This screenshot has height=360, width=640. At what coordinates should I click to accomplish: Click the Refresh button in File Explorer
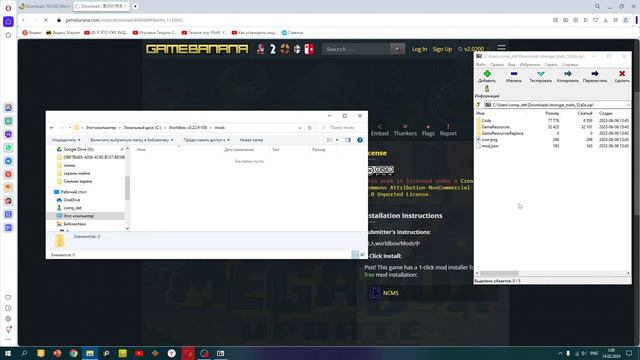(309, 128)
